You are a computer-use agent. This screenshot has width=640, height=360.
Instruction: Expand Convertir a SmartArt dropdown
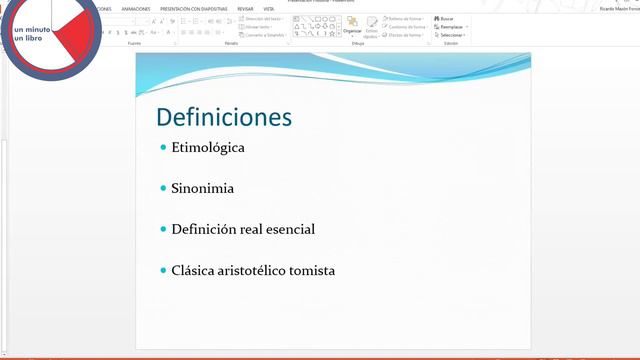click(286, 35)
